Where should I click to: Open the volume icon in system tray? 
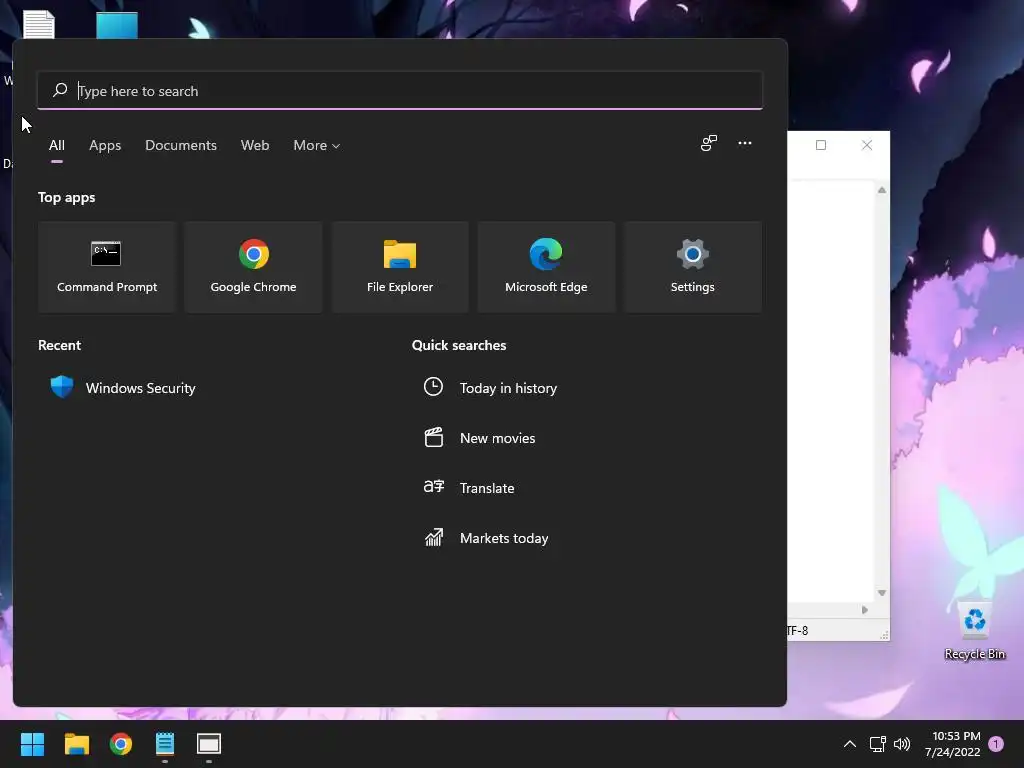[902, 744]
